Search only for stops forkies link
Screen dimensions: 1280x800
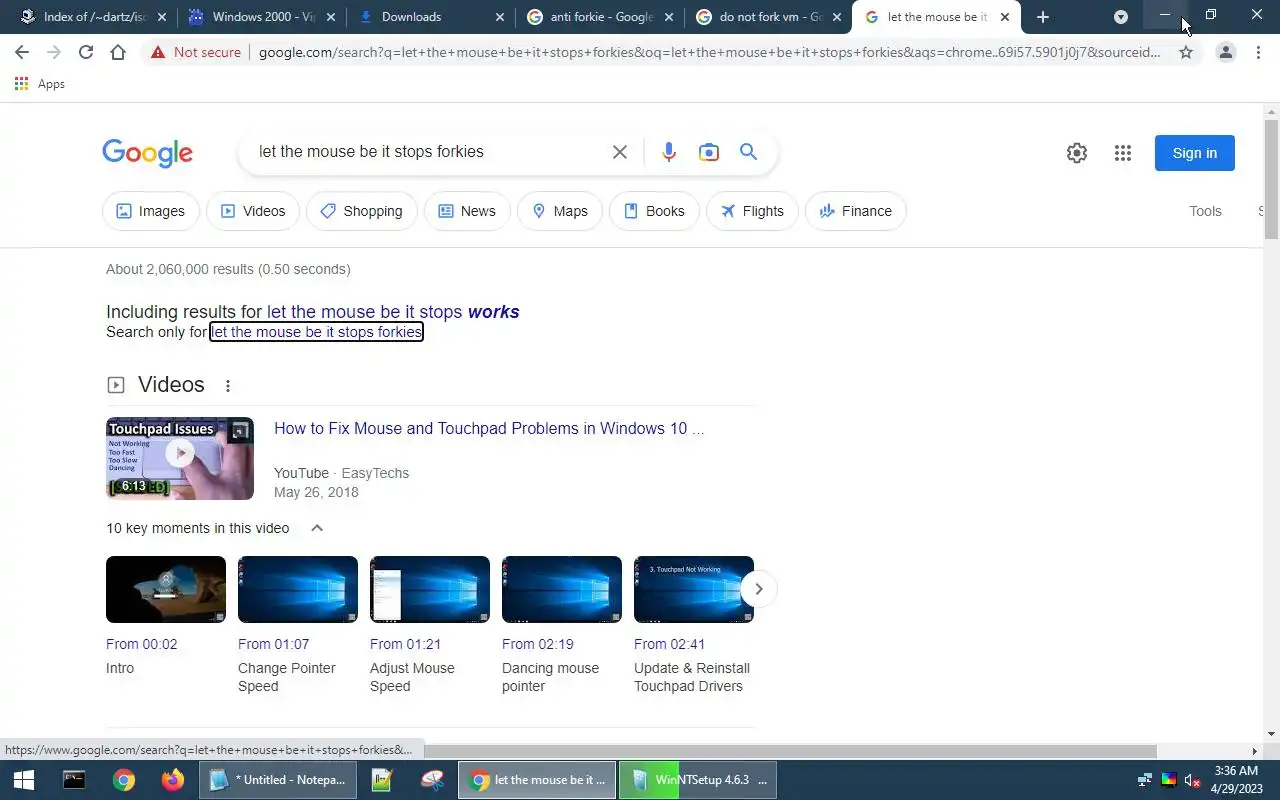tap(316, 332)
